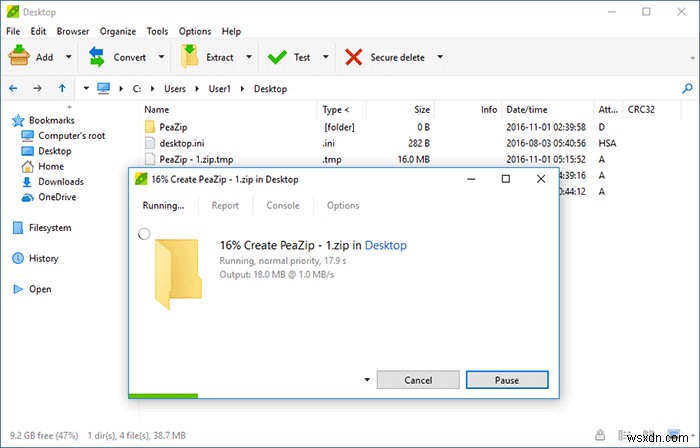Viewport: 700px width, 448px height.
Task: Click the User1 breadcrumb
Action: tap(220, 89)
